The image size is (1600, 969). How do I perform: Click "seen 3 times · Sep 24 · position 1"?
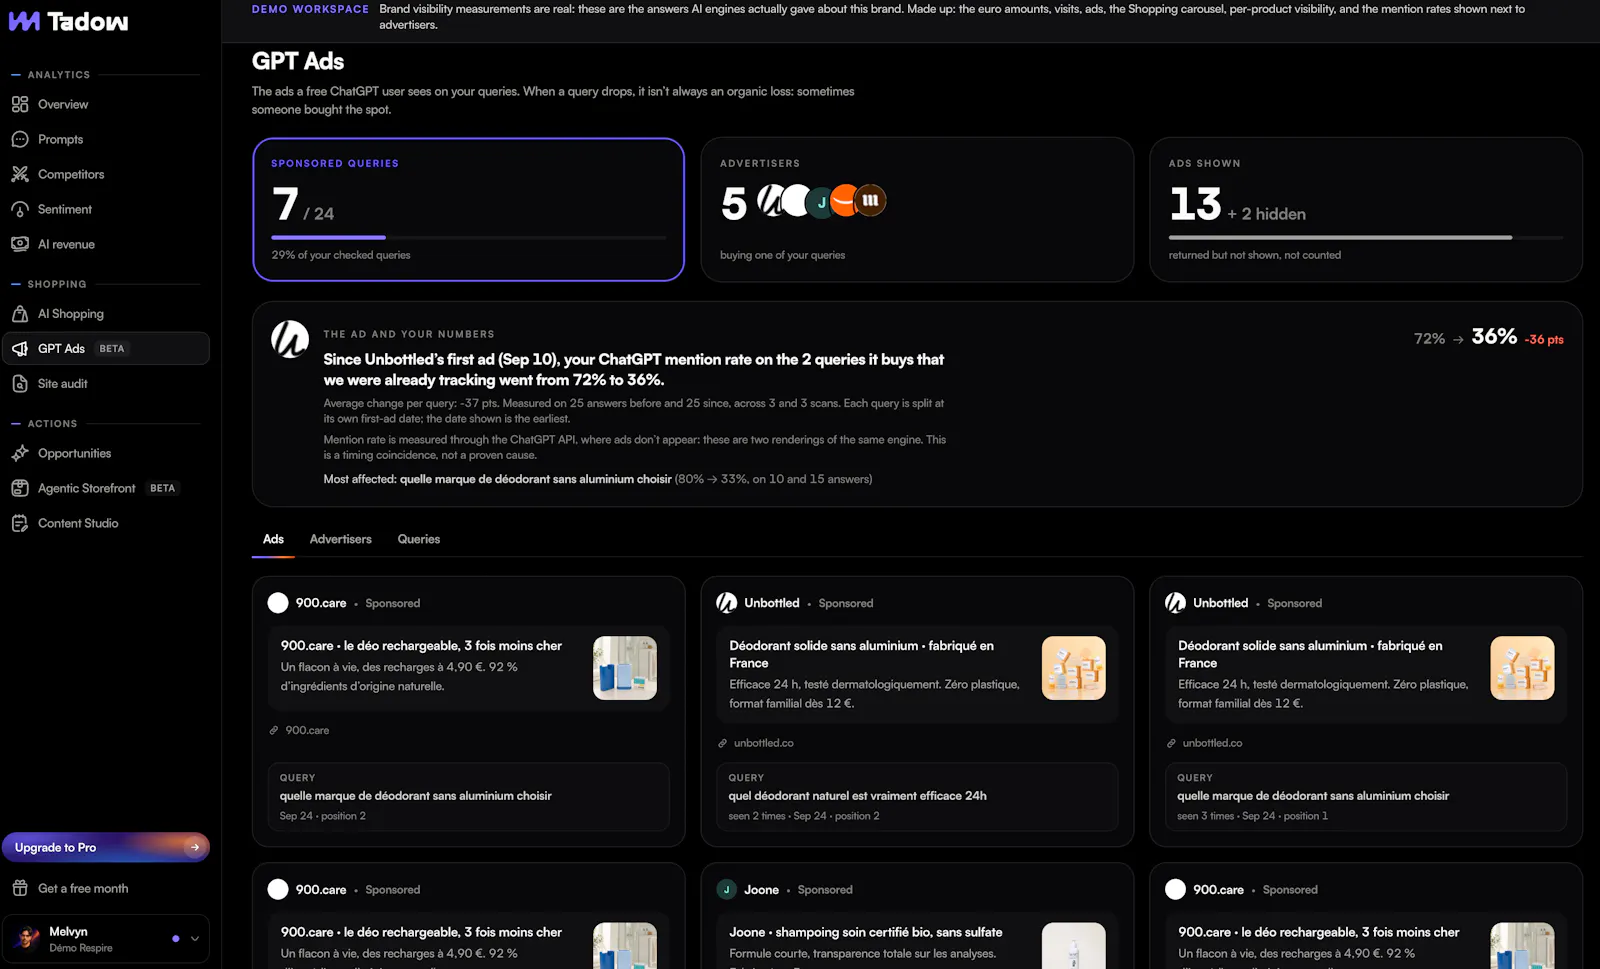(1252, 816)
